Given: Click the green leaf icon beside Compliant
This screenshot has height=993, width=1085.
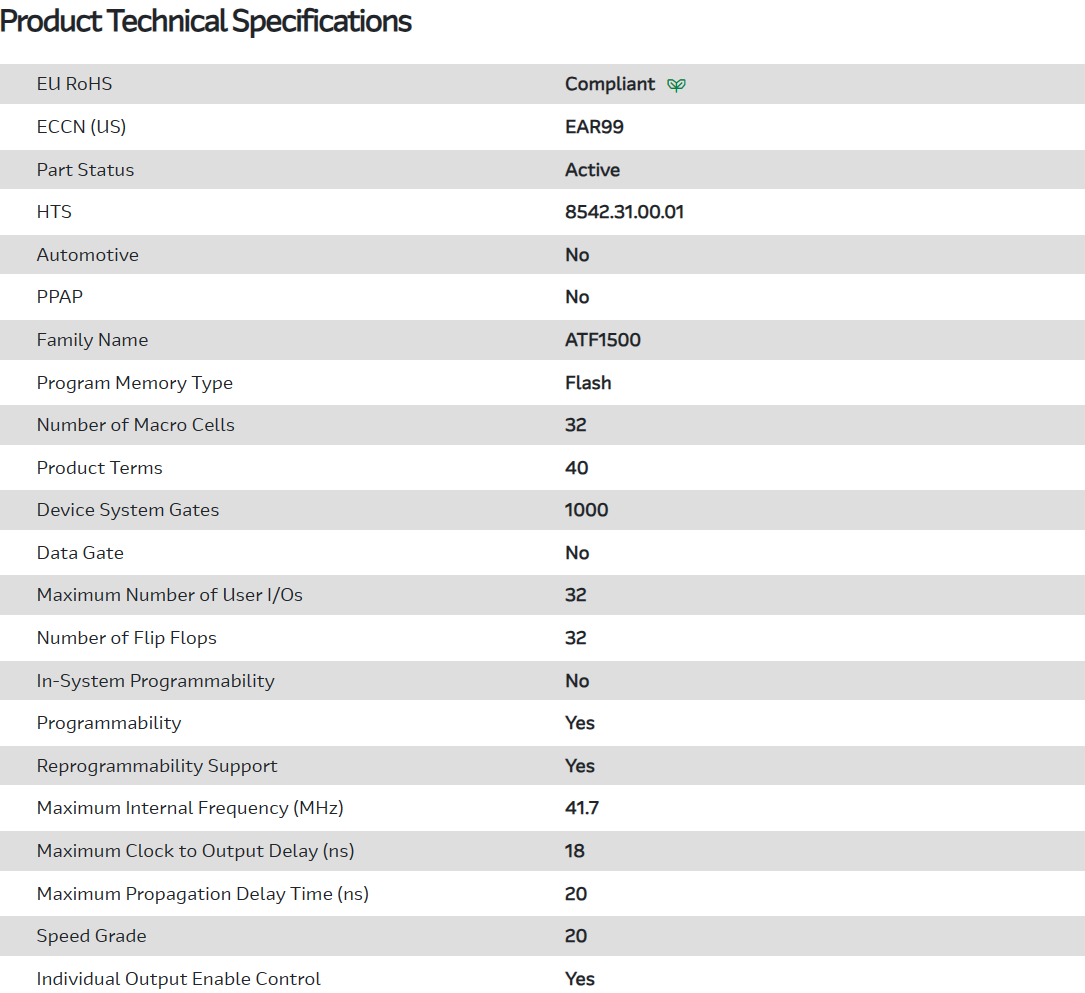Looking at the screenshot, I should (677, 85).
